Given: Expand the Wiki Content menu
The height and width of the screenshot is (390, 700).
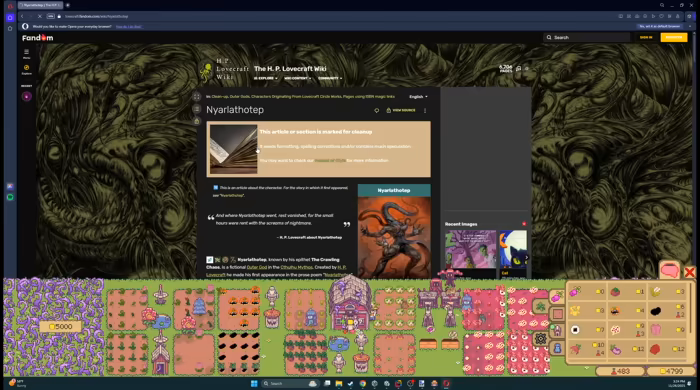Looking at the screenshot, I should click(297, 79).
